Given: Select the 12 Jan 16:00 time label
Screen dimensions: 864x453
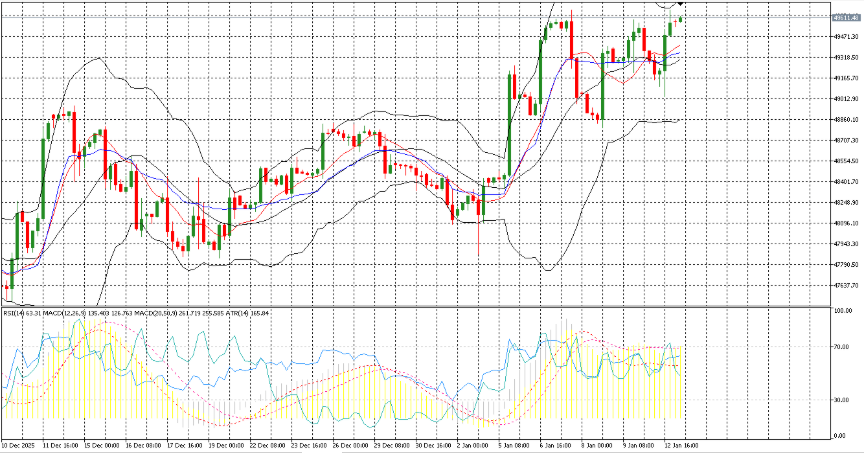Looking at the screenshot, I should (x=680, y=445).
